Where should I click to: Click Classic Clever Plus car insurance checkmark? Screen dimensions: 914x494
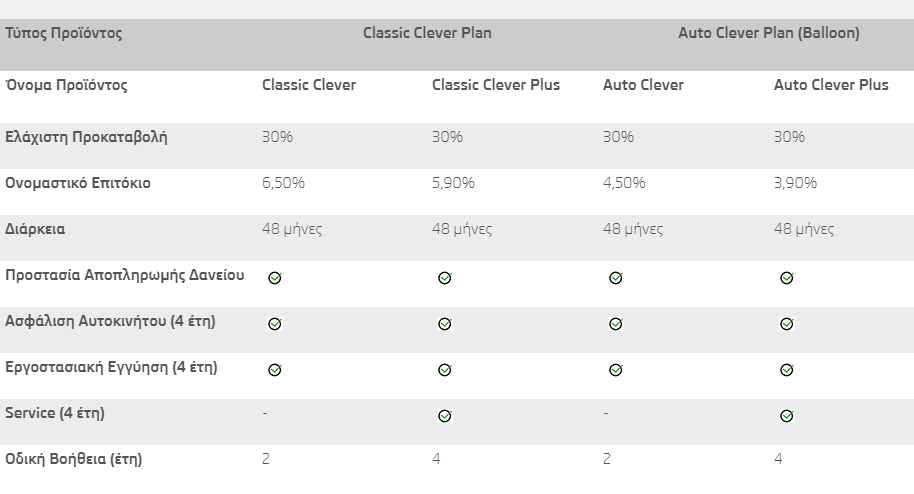(445, 324)
